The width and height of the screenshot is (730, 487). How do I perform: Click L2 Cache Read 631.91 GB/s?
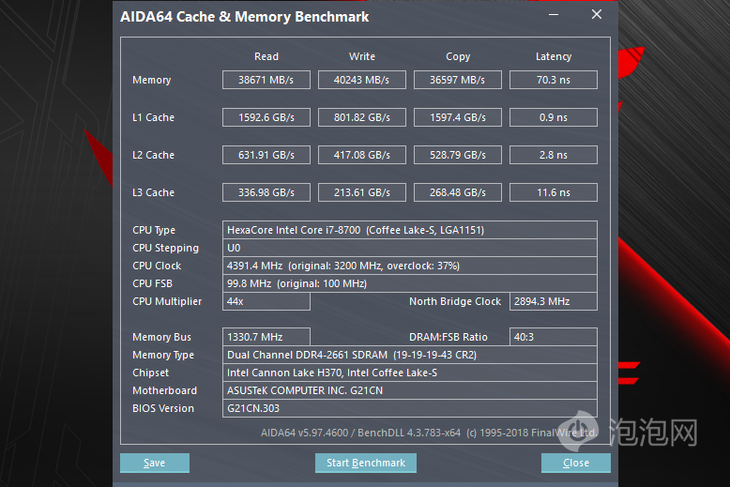[266, 155]
